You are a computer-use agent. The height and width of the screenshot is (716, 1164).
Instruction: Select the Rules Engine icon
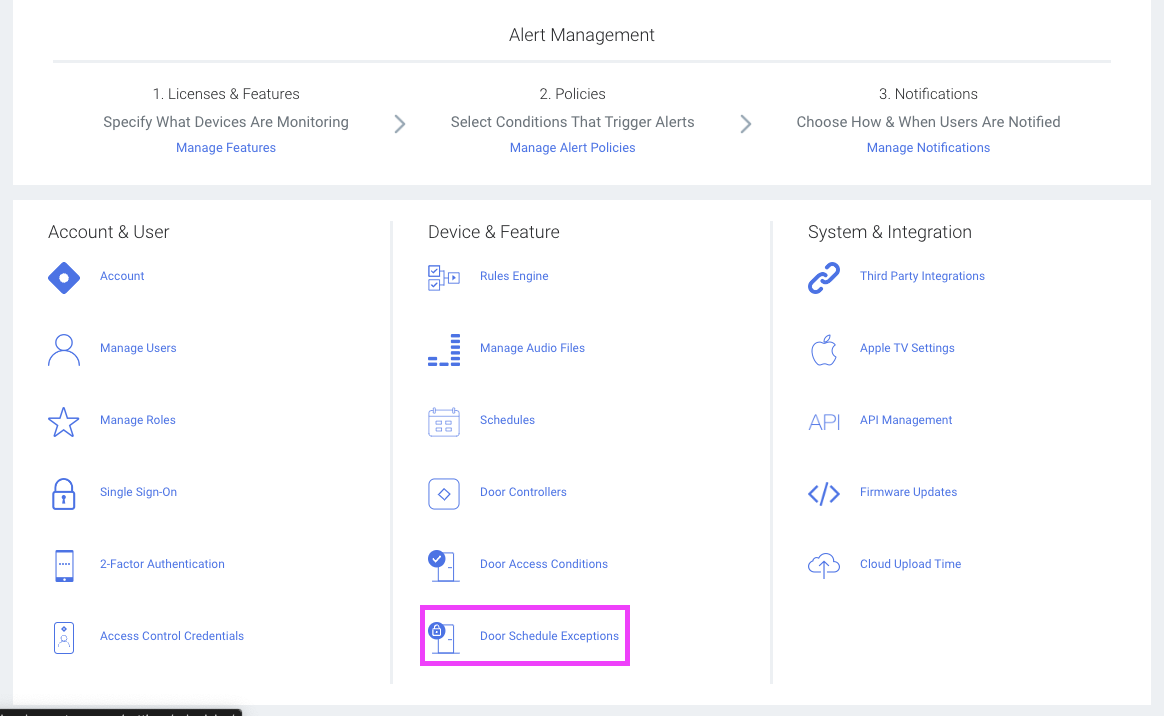pyautogui.click(x=443, y=277)
